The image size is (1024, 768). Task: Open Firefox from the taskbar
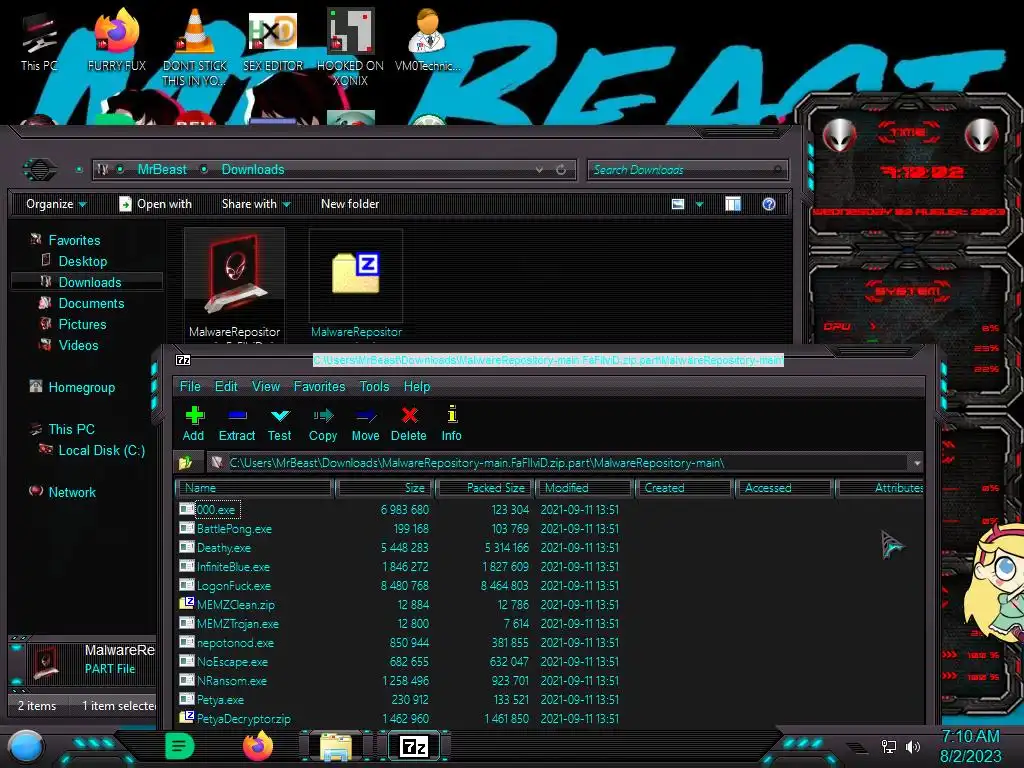tap(258, 746)
